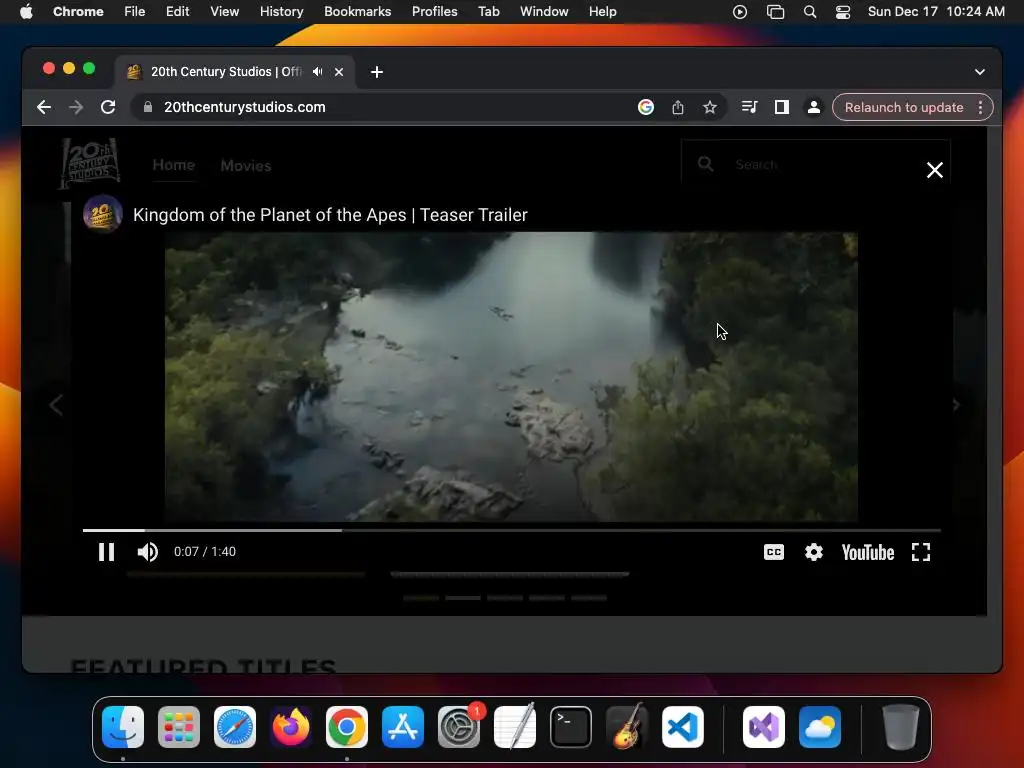Open the Tab menu
This screenshot has width=1024, height=768.
(488, 12)
